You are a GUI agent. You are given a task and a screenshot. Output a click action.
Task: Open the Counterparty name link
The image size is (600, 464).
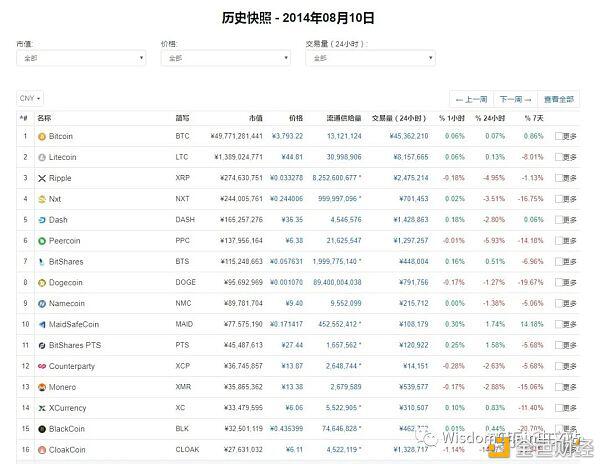(x=72, y=366)
